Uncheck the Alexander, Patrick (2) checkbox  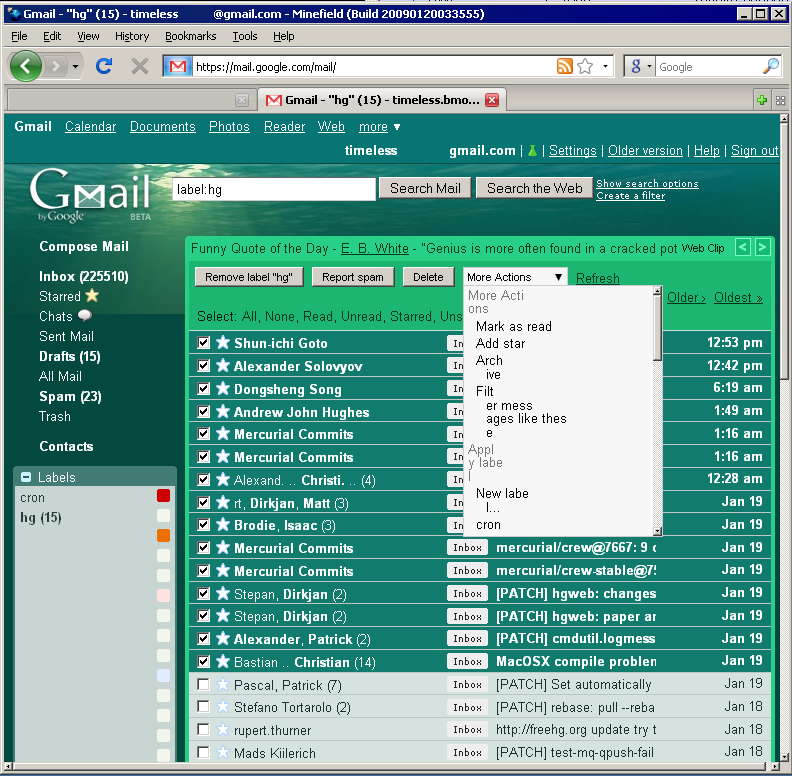(204, 639)
